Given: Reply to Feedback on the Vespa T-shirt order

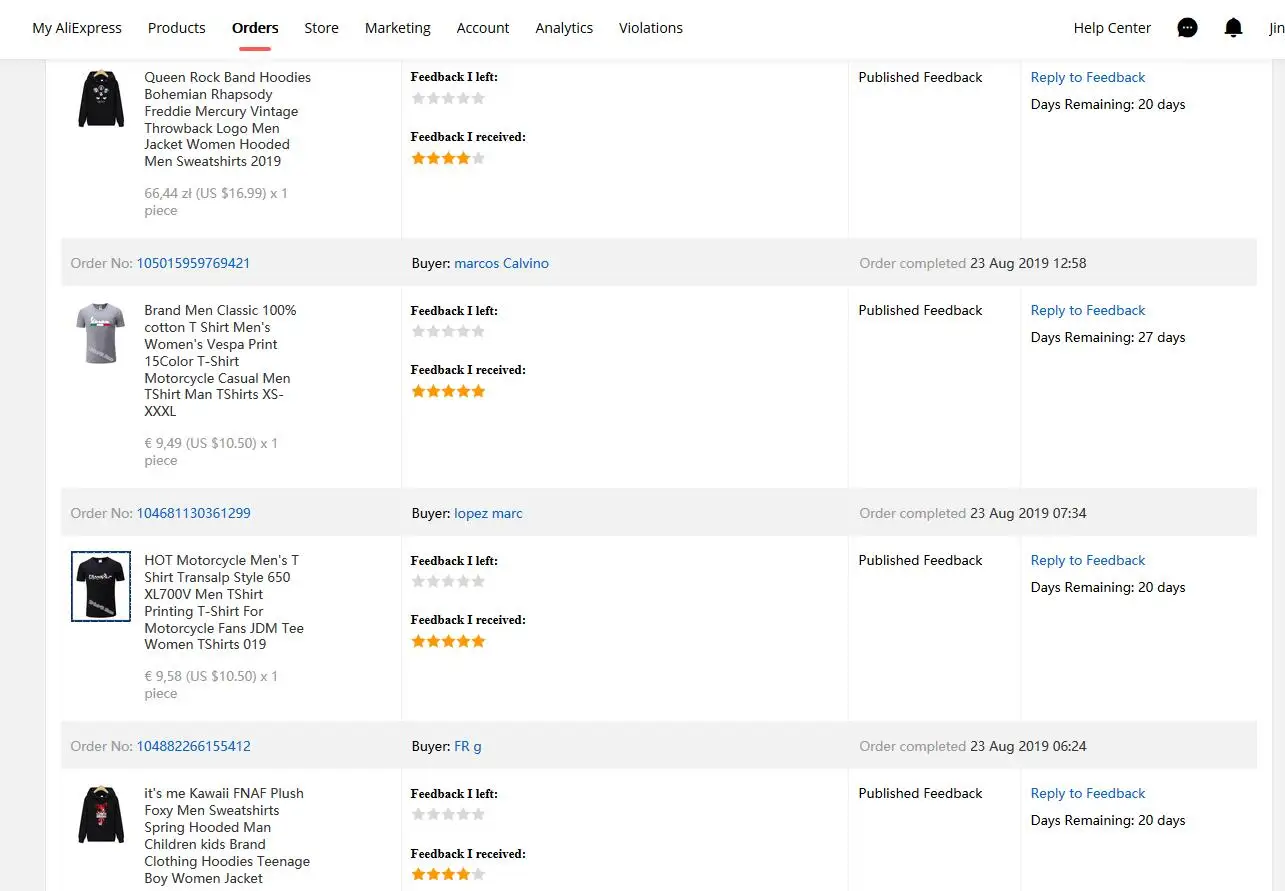Looking at the screenshot, I should 1088,310.
